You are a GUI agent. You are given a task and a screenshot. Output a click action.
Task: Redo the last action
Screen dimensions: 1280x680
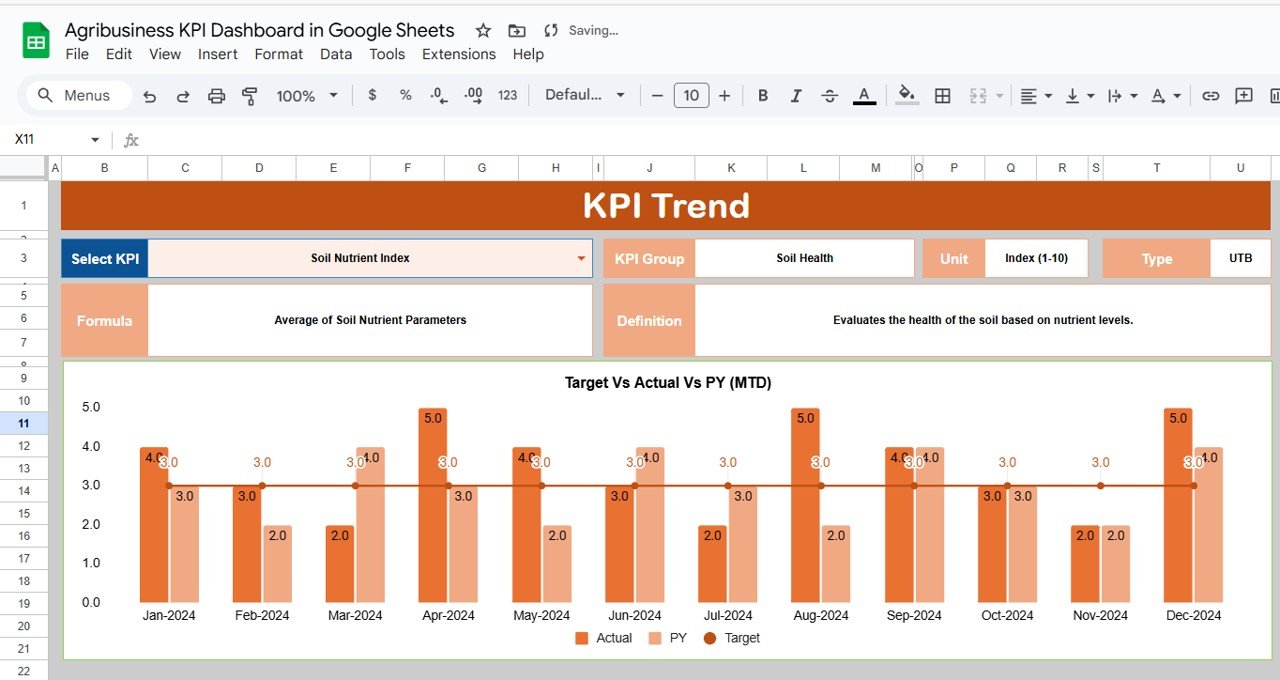183,96
